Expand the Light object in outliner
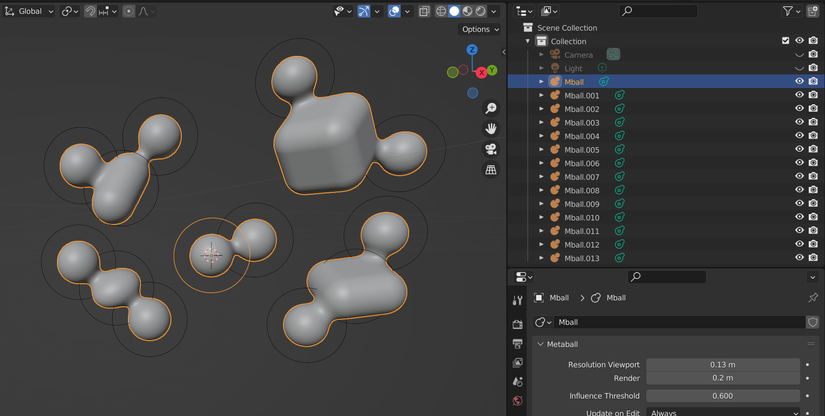 click(x=541, y=68)
